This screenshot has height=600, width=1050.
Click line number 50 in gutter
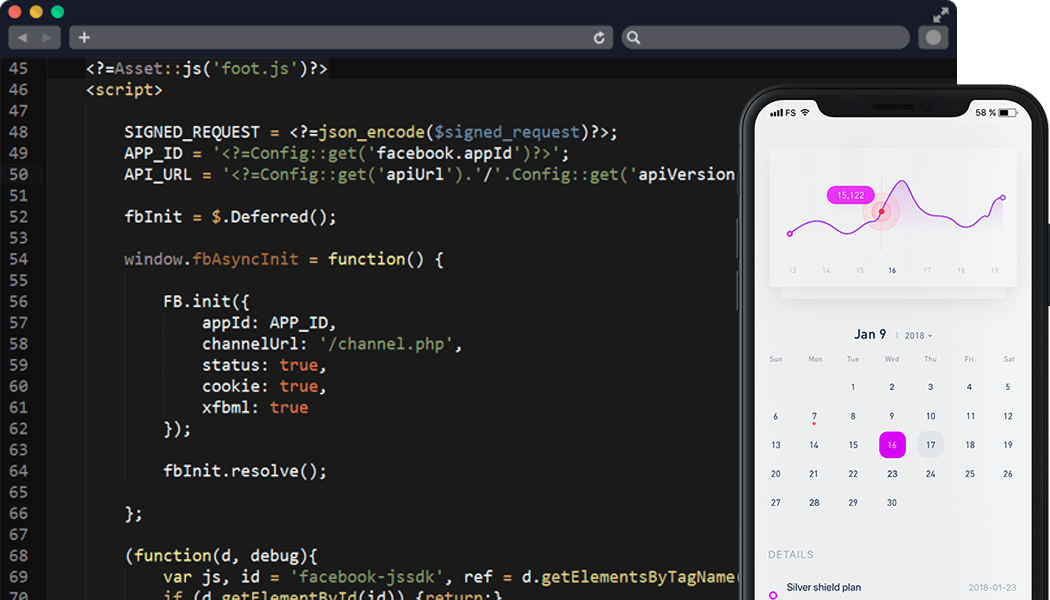(x=19, y=174)
